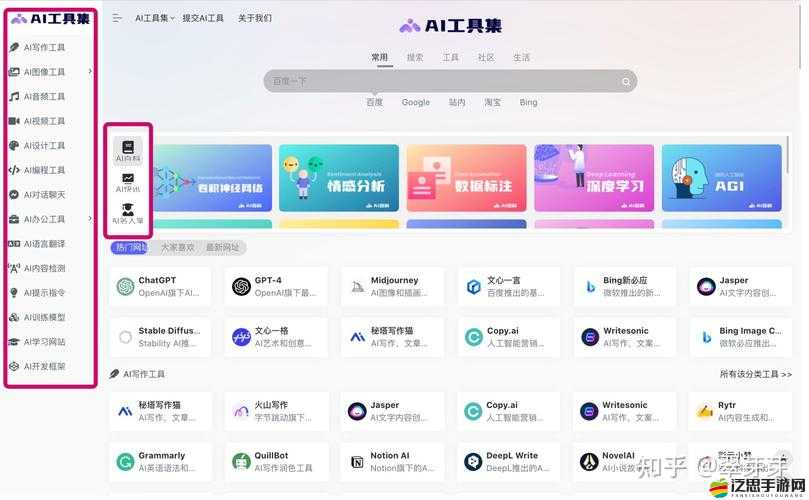Switch to the 社区 search tab
The height and width of the screenshot is (500, 809).
pos(486,57)
